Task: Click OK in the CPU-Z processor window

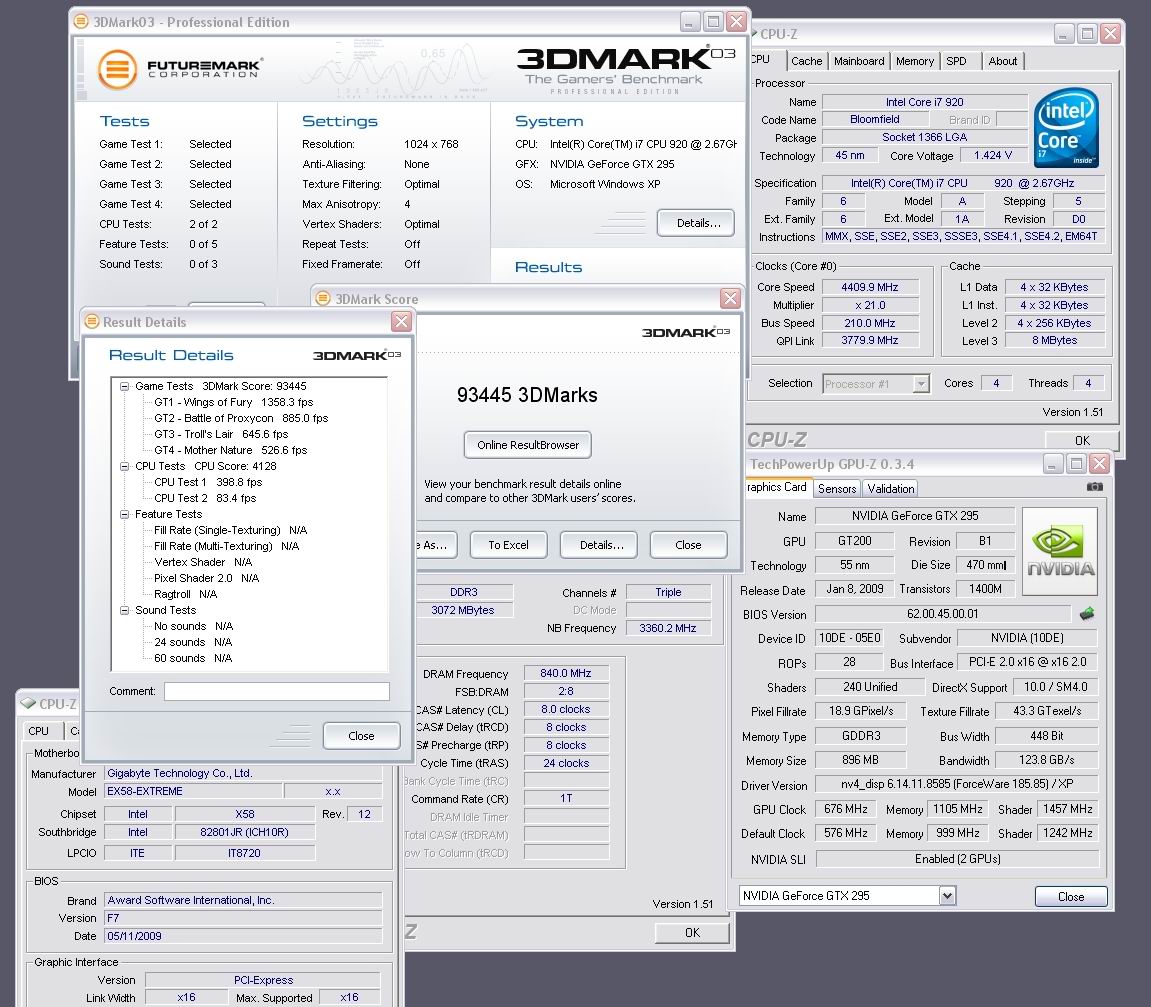Action: pos(1082,440)
